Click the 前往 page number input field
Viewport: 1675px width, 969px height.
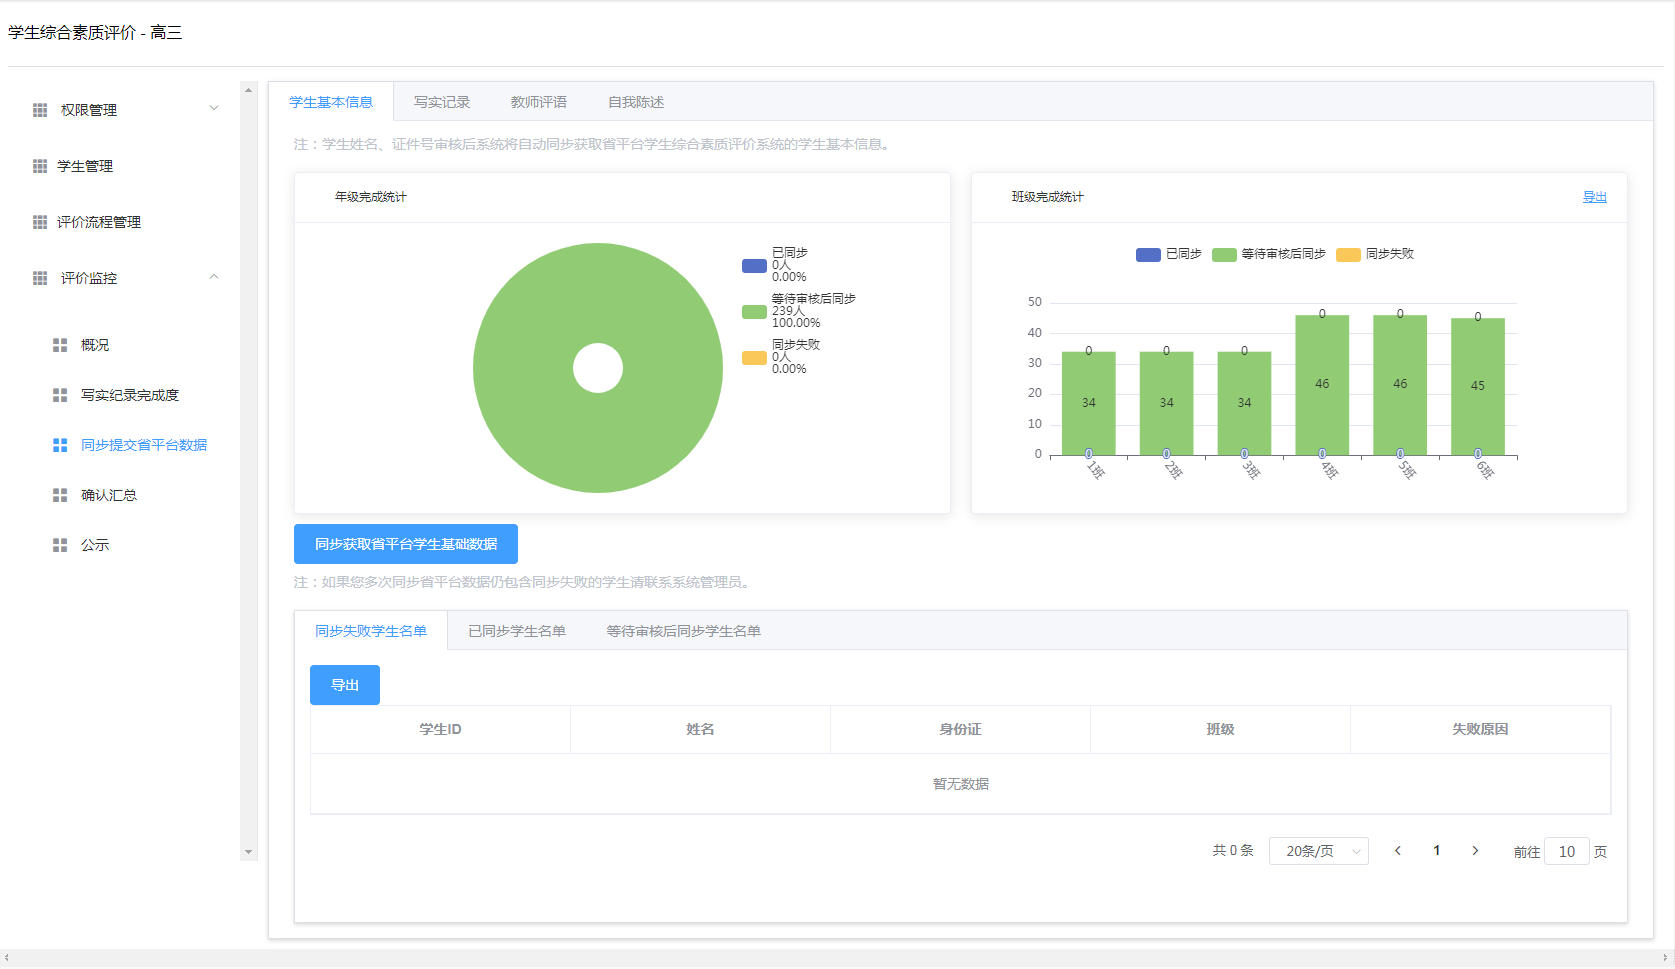[1567, 851]
